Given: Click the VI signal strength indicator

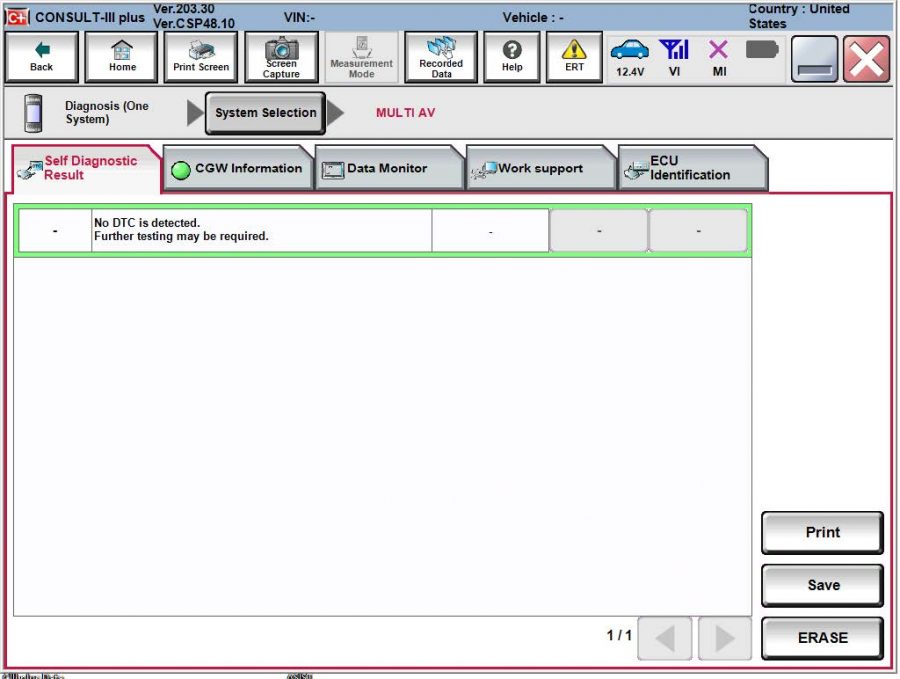Looking at the screenshot, I should click(674, 58).
